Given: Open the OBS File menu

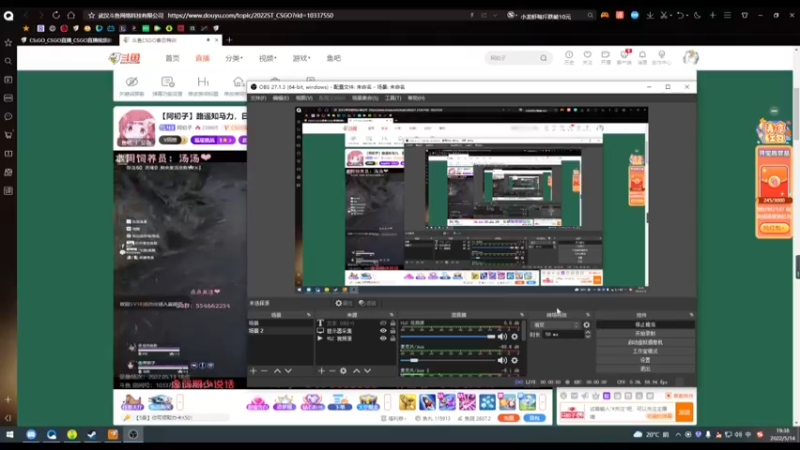Looking at the screenshot, I should [258, 98].
